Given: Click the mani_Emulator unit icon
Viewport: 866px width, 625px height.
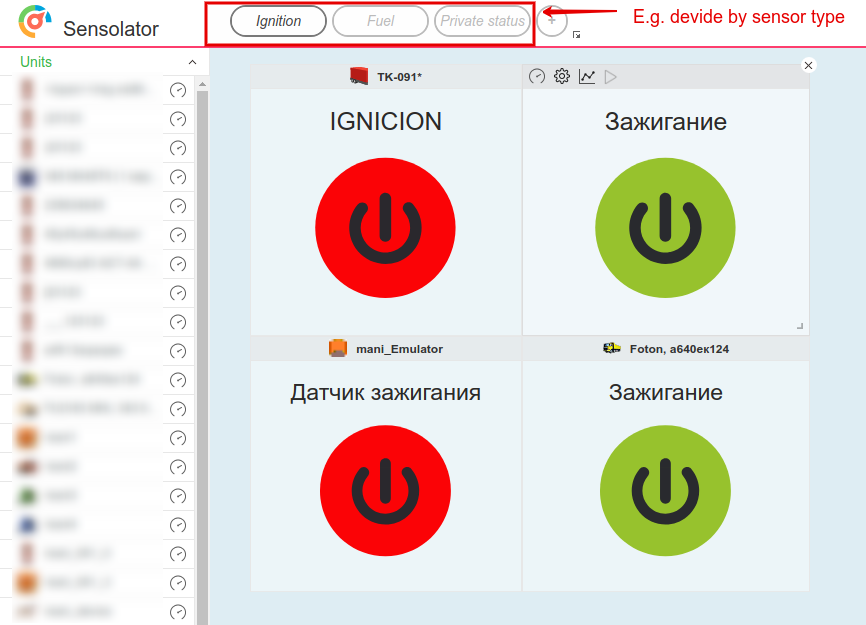Looking at the screenshot, I should [338, 349].
